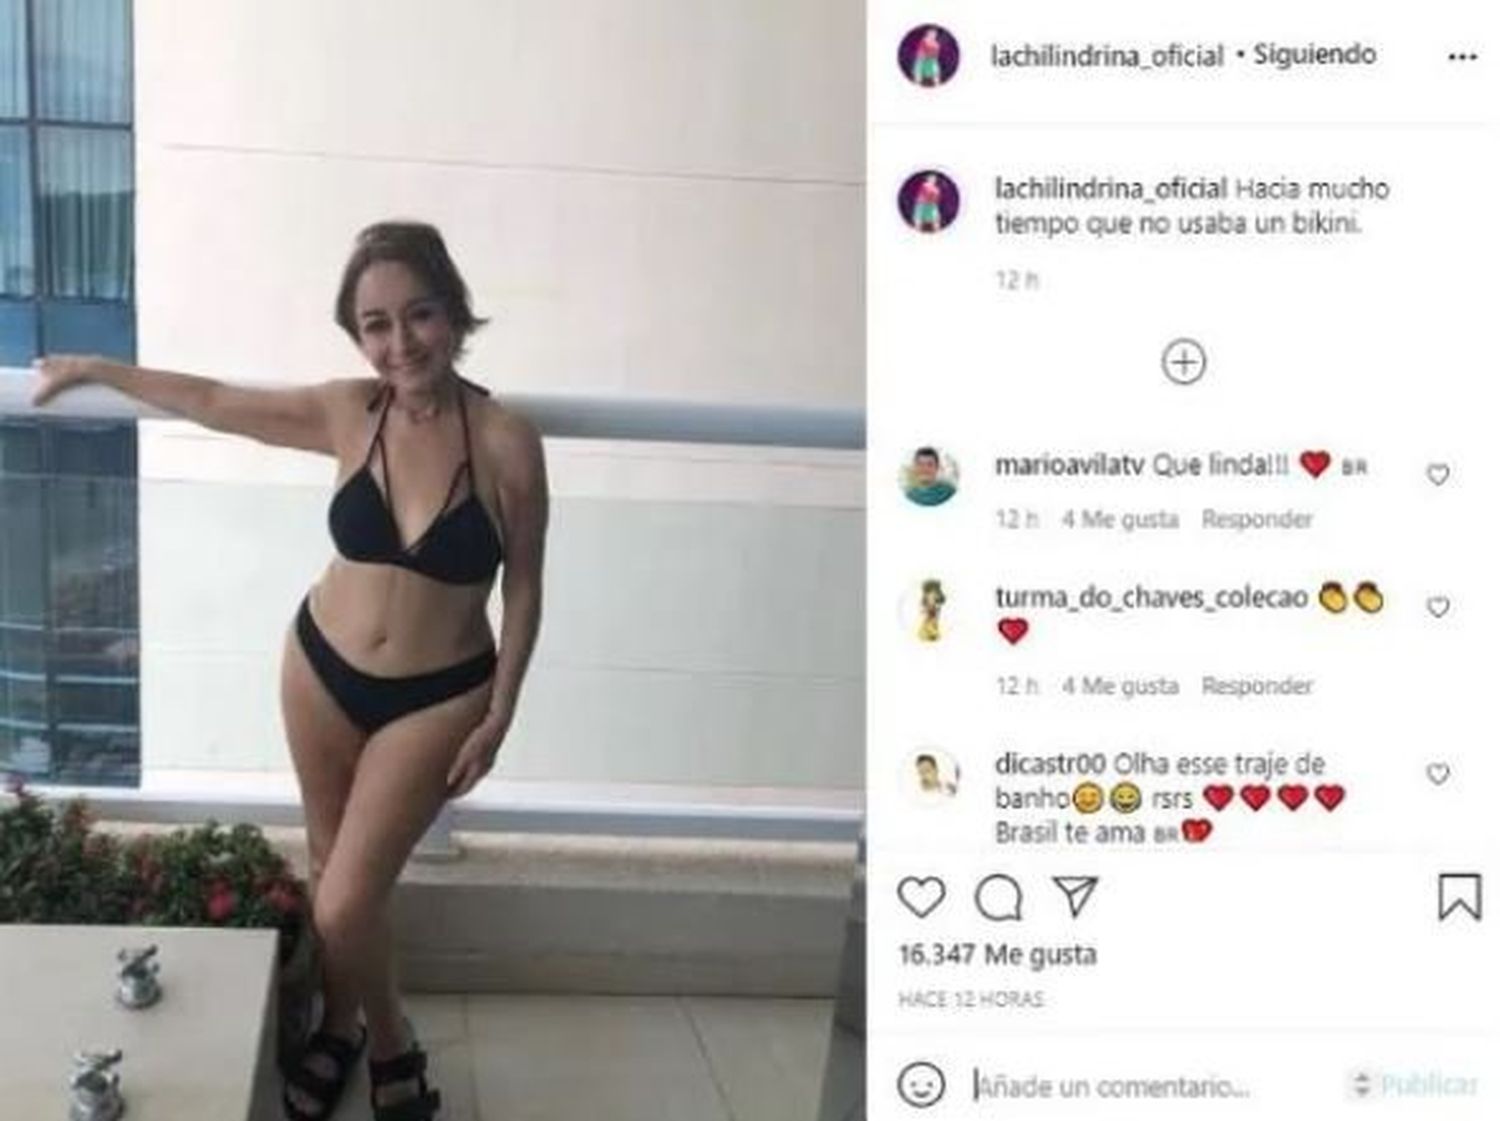
Task: View marioavilatv's profile avatar
Action: 930,475
